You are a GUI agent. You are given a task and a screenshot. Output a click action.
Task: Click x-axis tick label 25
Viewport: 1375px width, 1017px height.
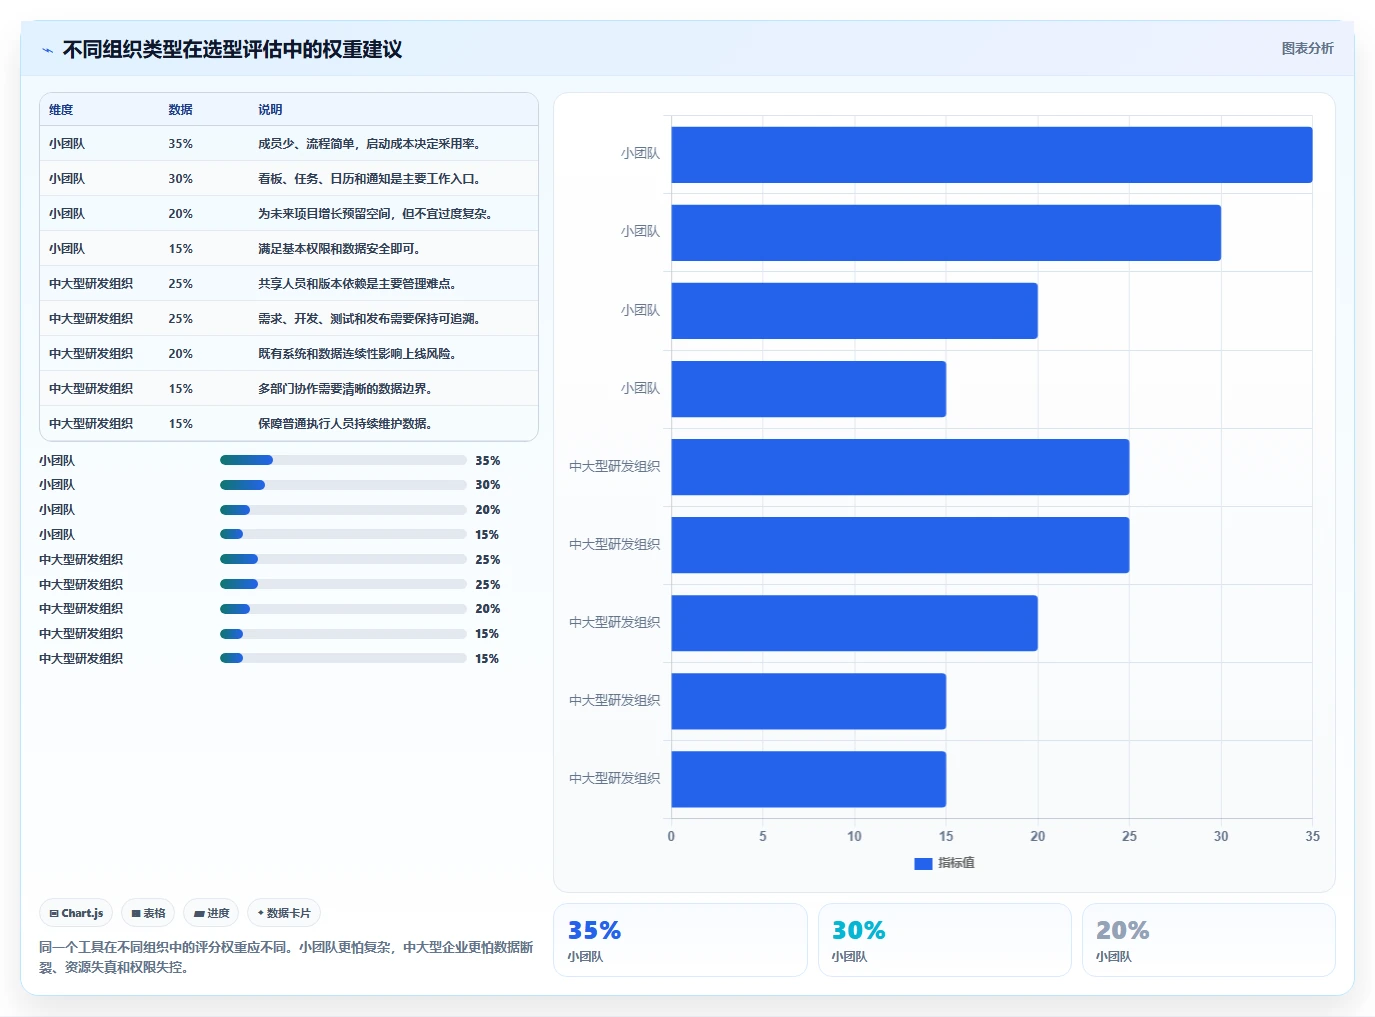pyautogui.click(x=1129, y=836)
